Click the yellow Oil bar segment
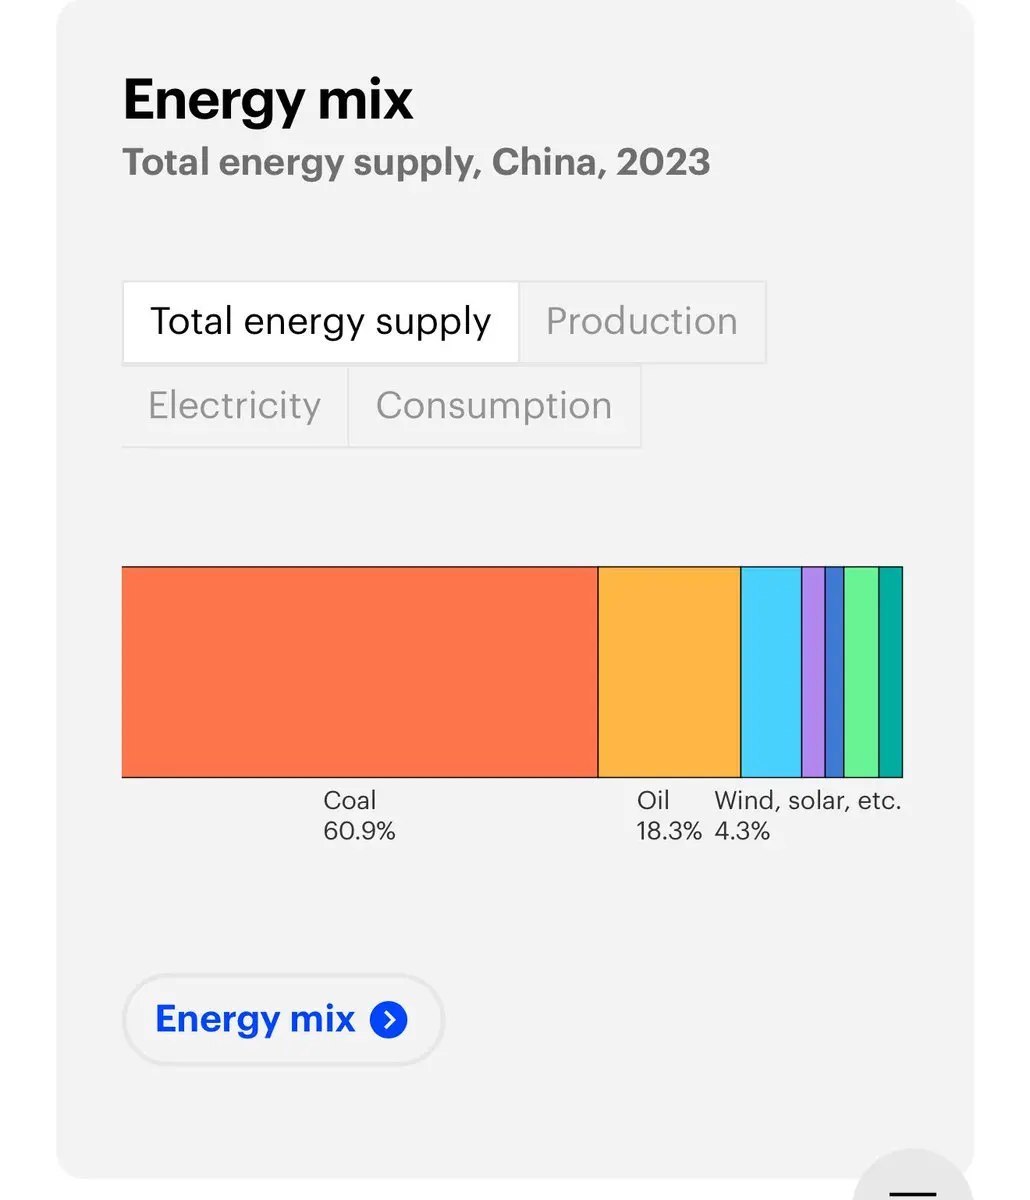The height and width of the screenshot is (1200, 1030). click(669, 672)
